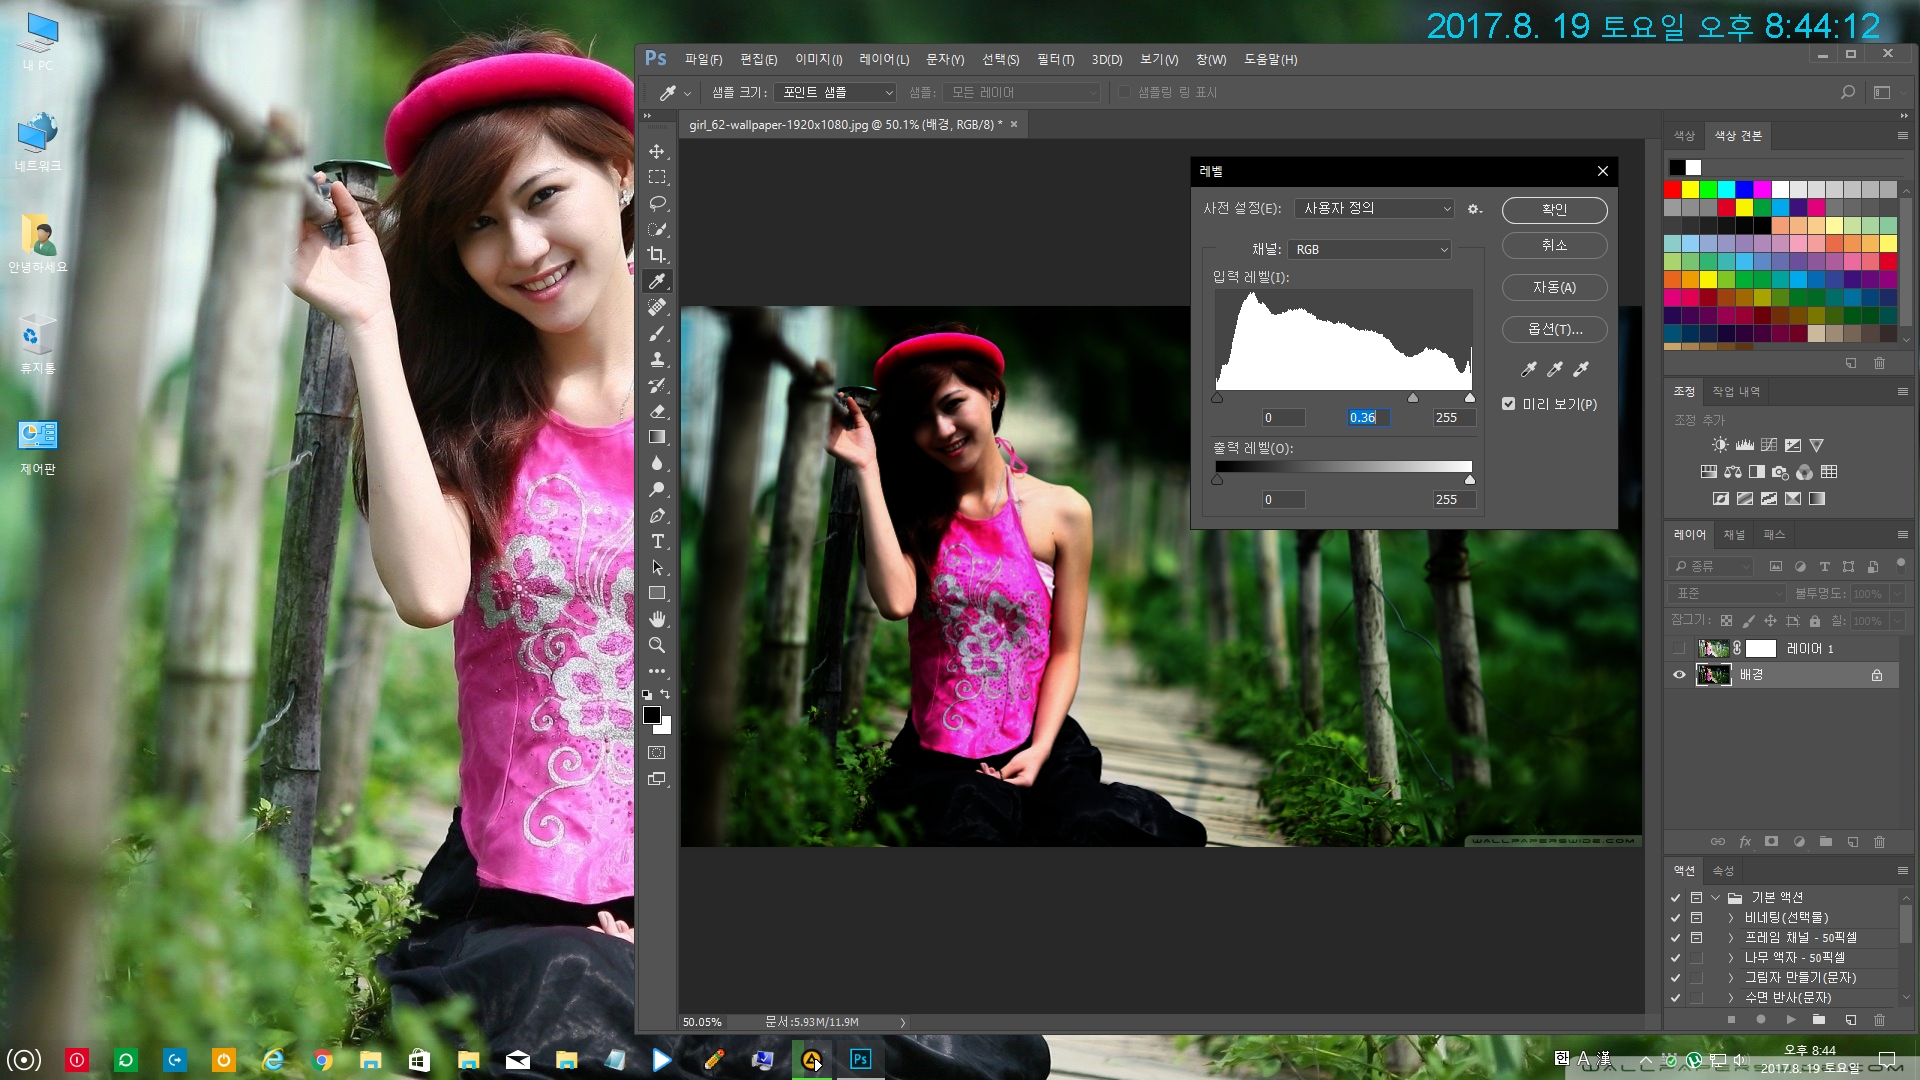Image resolution: width=1920 pixels, height=1080 pixels.
Task: Toggle dialog box for 나무 액자 action
Action: pos(1696,958)
